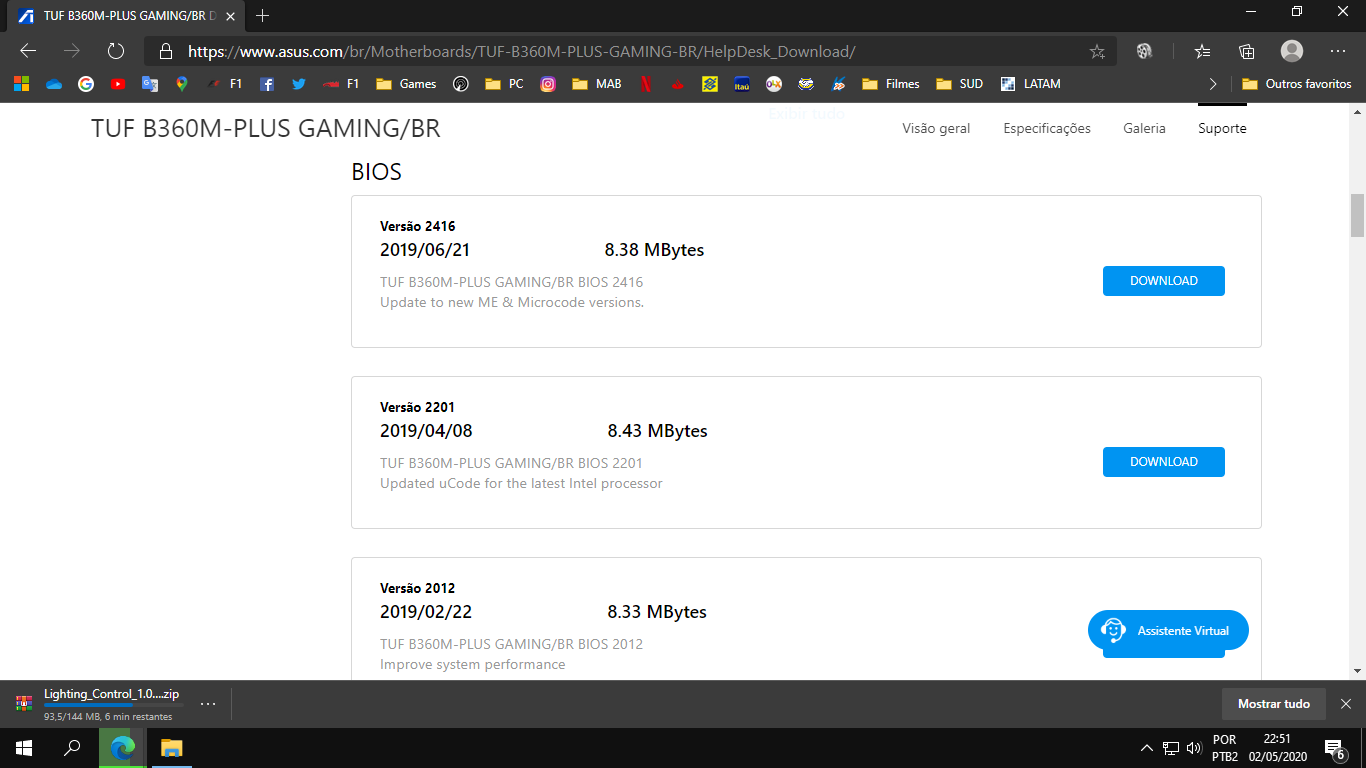This screenshot has height=768, width=1366.
Task: Open the Games favorites folder
Action: pyautogui.click(x=406, y=84)
